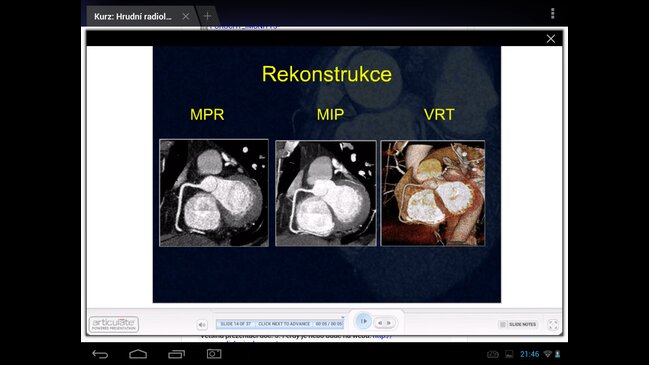This screenshot has height=365, width=649.
Task: Select the Kurz: Hrudní radiol tab
Action: click(x=132, y=17)
